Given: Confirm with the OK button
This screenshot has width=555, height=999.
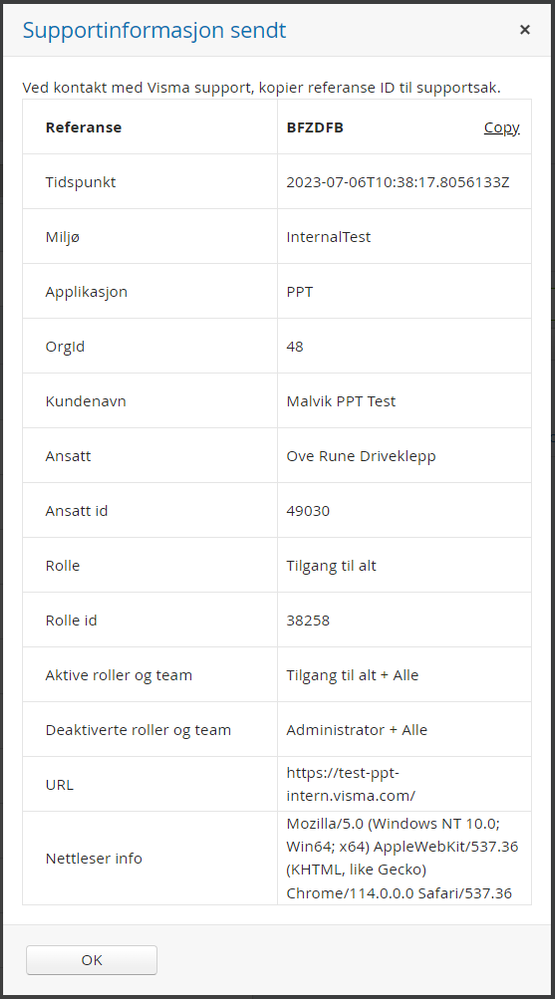Looking at the screenshot, I should pos(92,959).
